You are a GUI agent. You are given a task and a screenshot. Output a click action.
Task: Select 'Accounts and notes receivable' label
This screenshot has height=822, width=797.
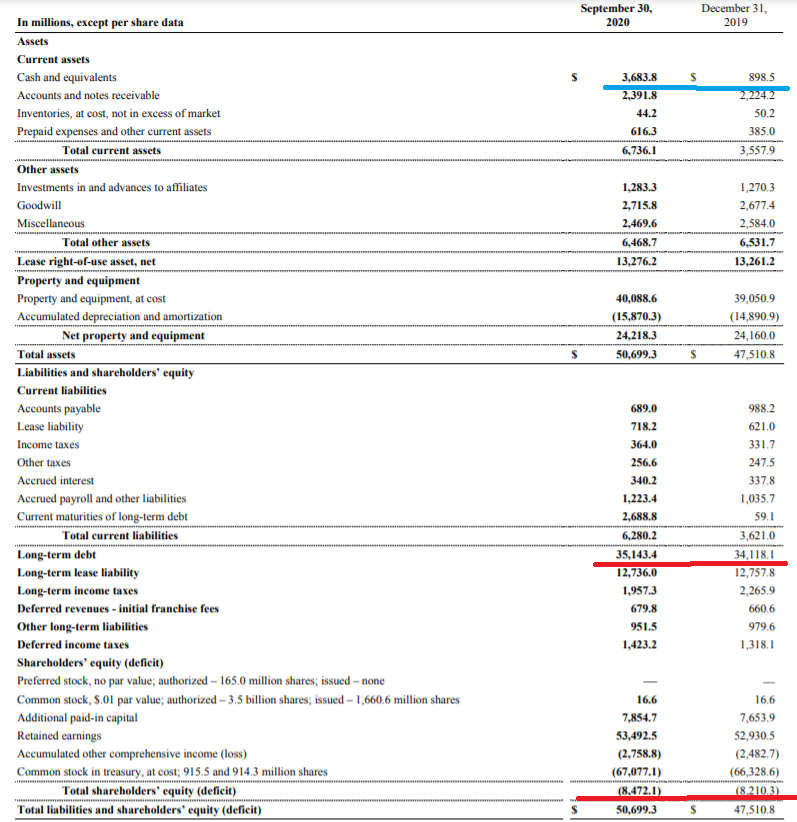click(x=88, y=95)
